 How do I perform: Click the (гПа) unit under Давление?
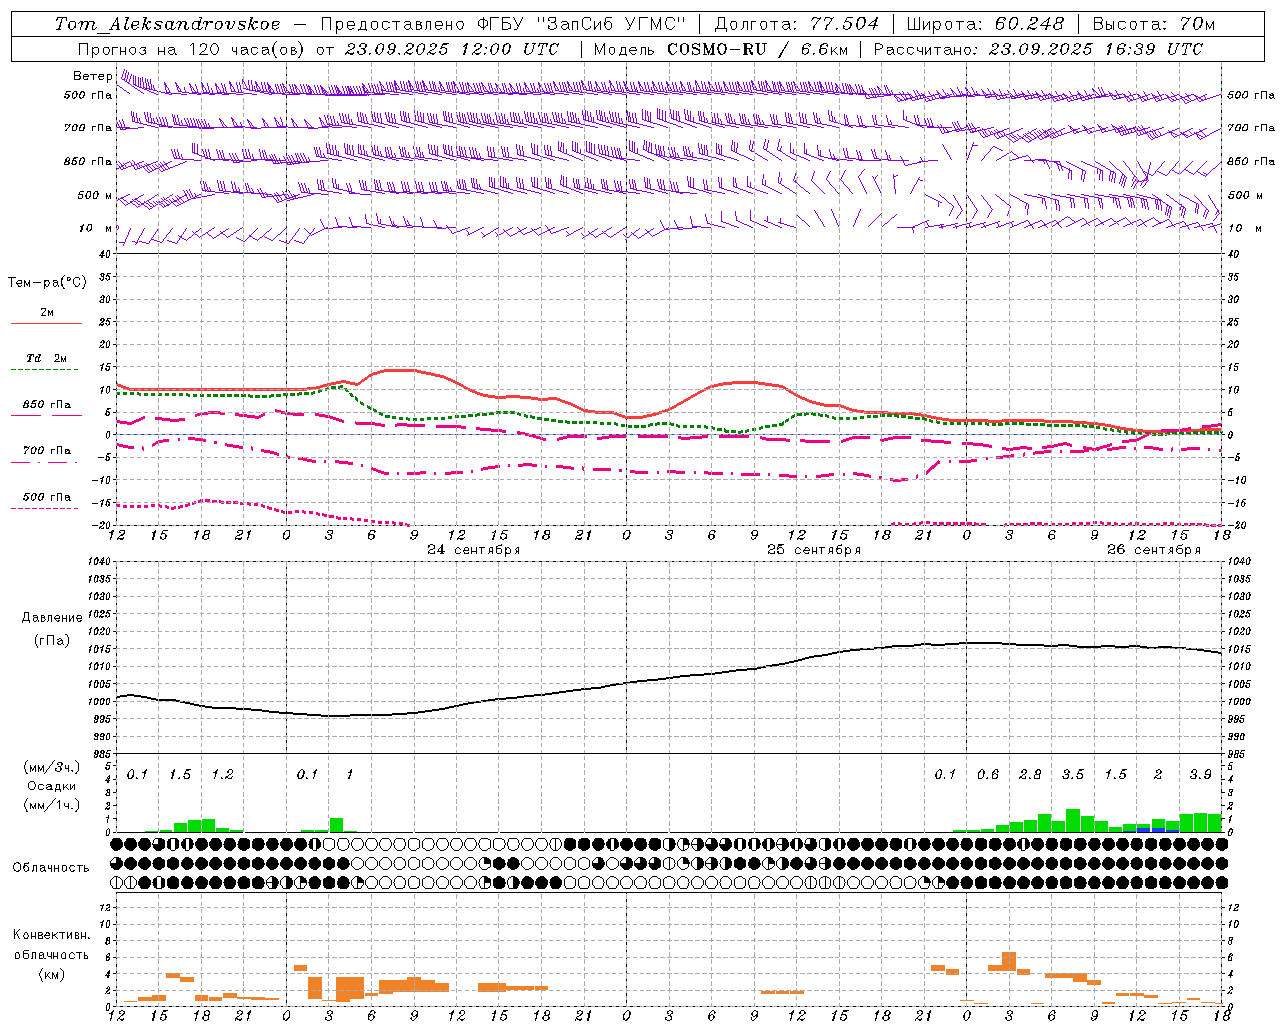52,641
